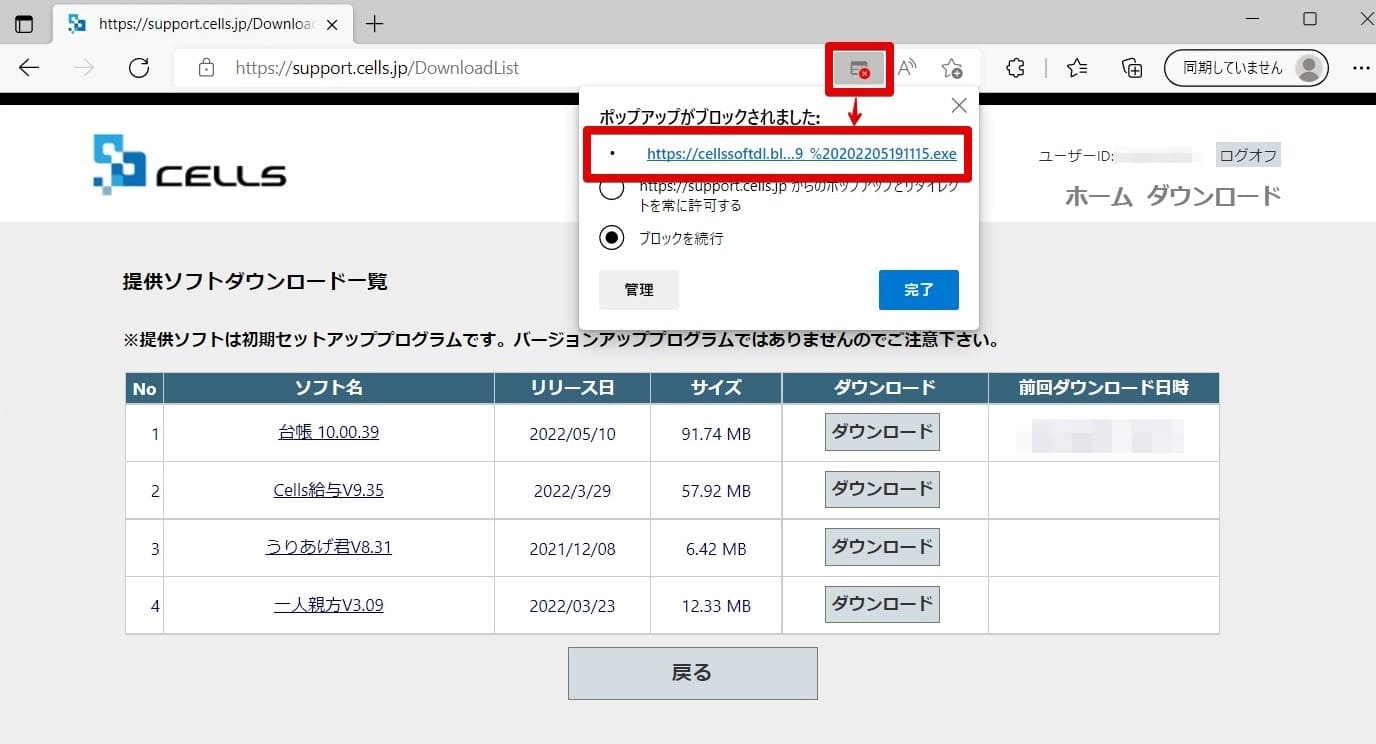Click the 2022/05/10 release date cell
Screen dimensions: 1376x744
point(572,434)
